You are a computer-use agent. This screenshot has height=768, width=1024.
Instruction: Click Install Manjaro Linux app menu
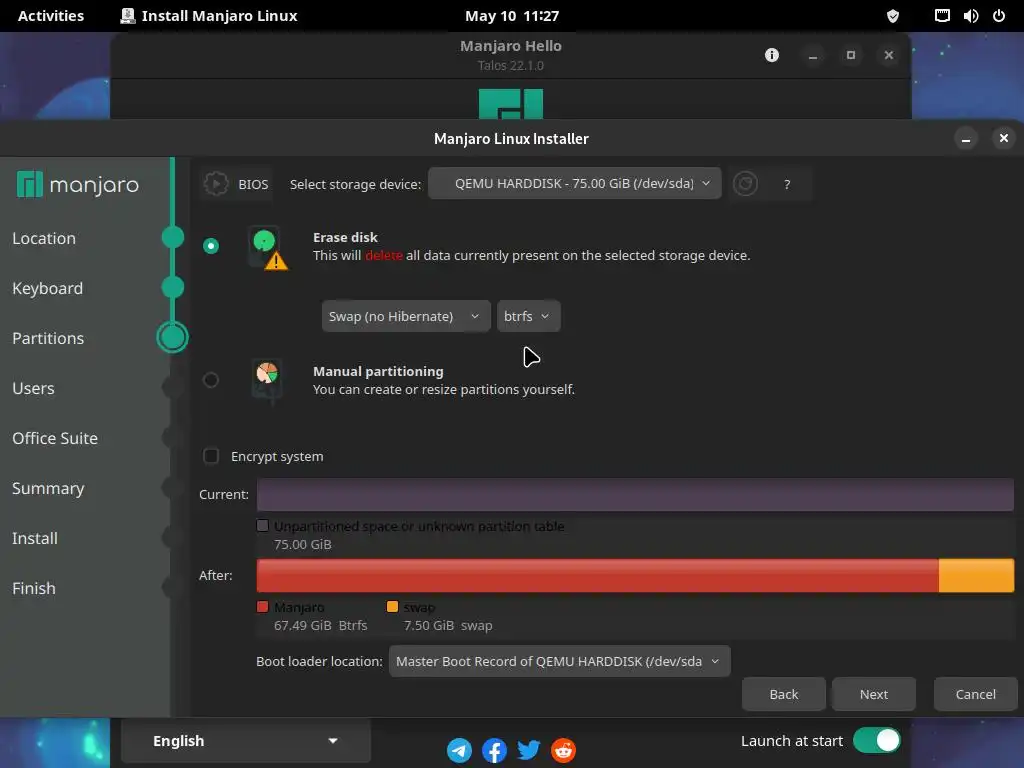(209, 16)
